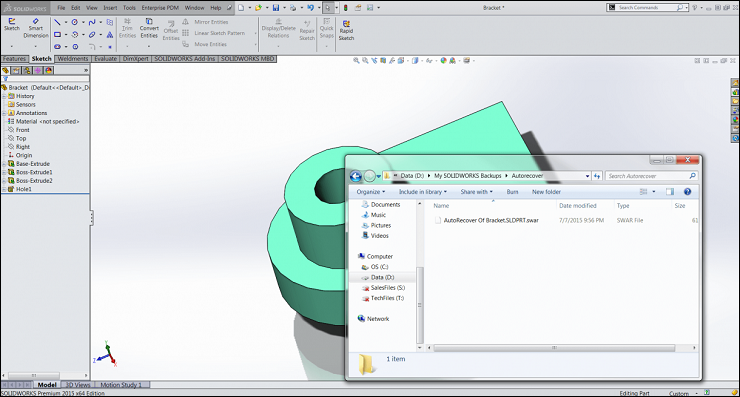Click Zoom to Fit icon in viewport
Image resolution: width=740 pixels, height=397 pixels.
(356, 60)
